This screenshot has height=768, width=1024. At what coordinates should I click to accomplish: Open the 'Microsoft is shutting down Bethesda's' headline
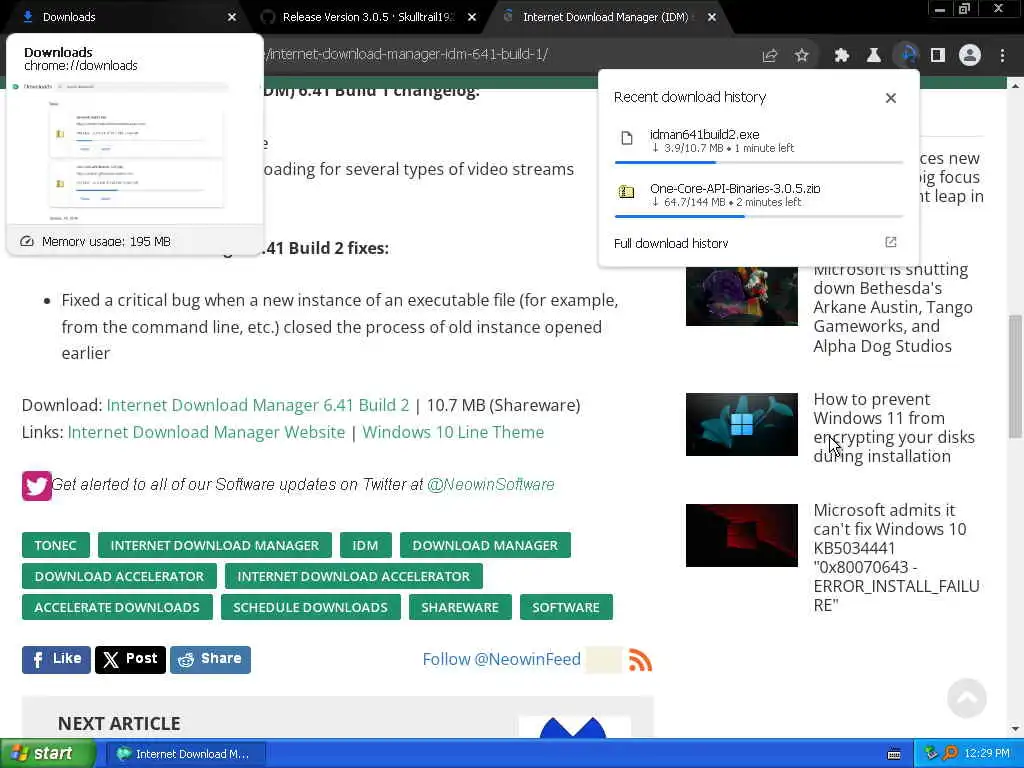(x=893, y=308)
